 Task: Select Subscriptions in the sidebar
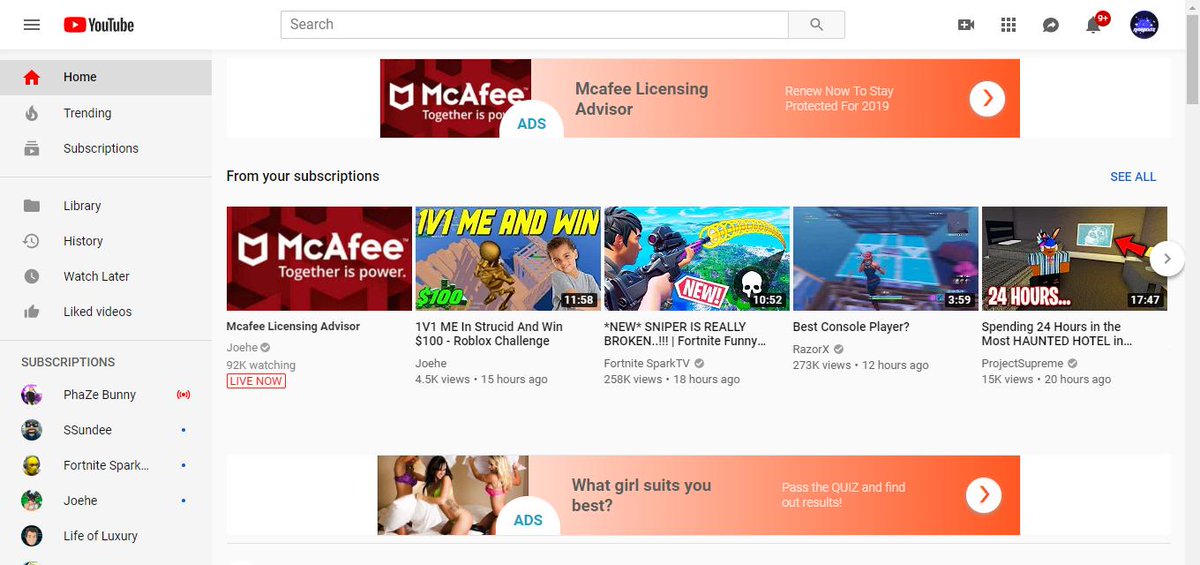click(x=106, y=148)
